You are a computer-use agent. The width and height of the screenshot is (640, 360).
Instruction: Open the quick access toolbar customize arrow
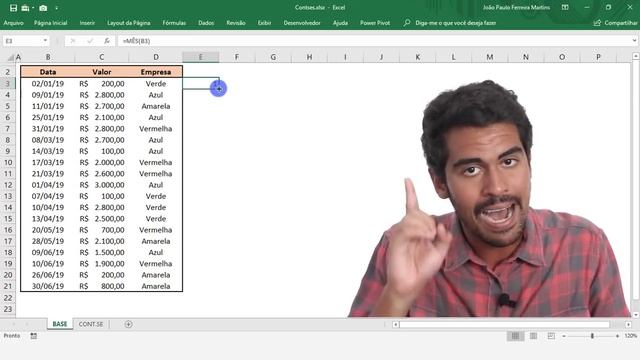coord(56,8)
